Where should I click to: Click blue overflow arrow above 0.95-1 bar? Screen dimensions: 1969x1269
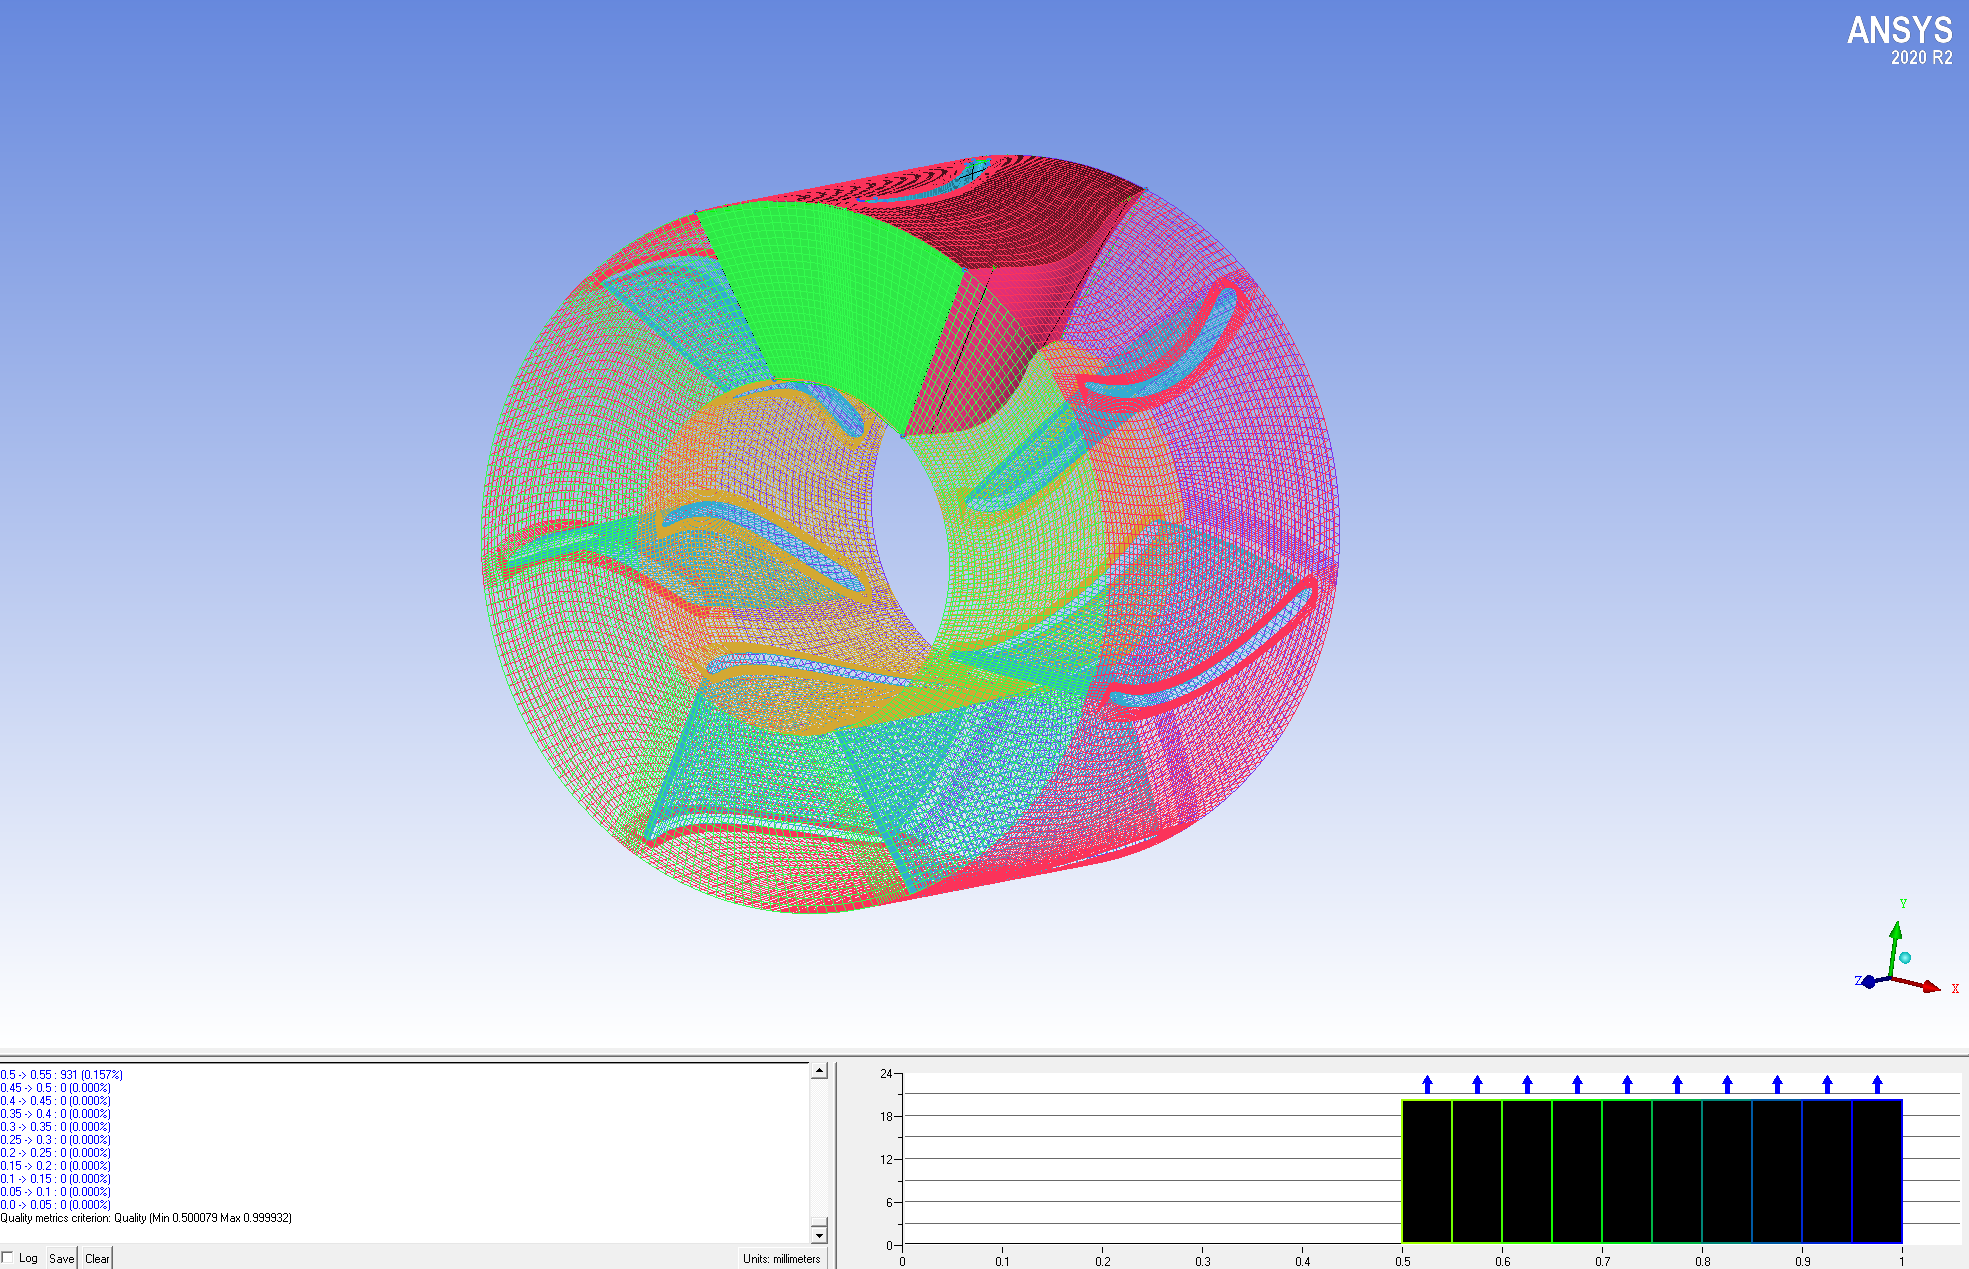tap(1877, 1084)
